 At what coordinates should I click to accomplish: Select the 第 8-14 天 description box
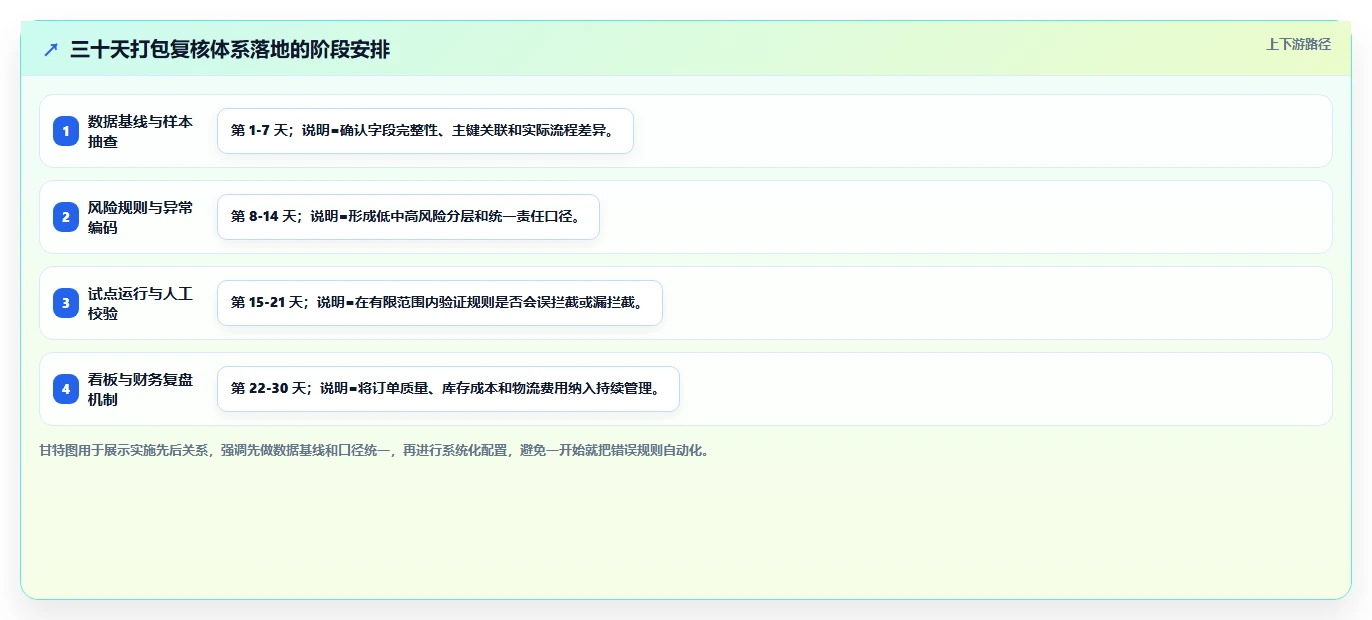pos(408,217)
